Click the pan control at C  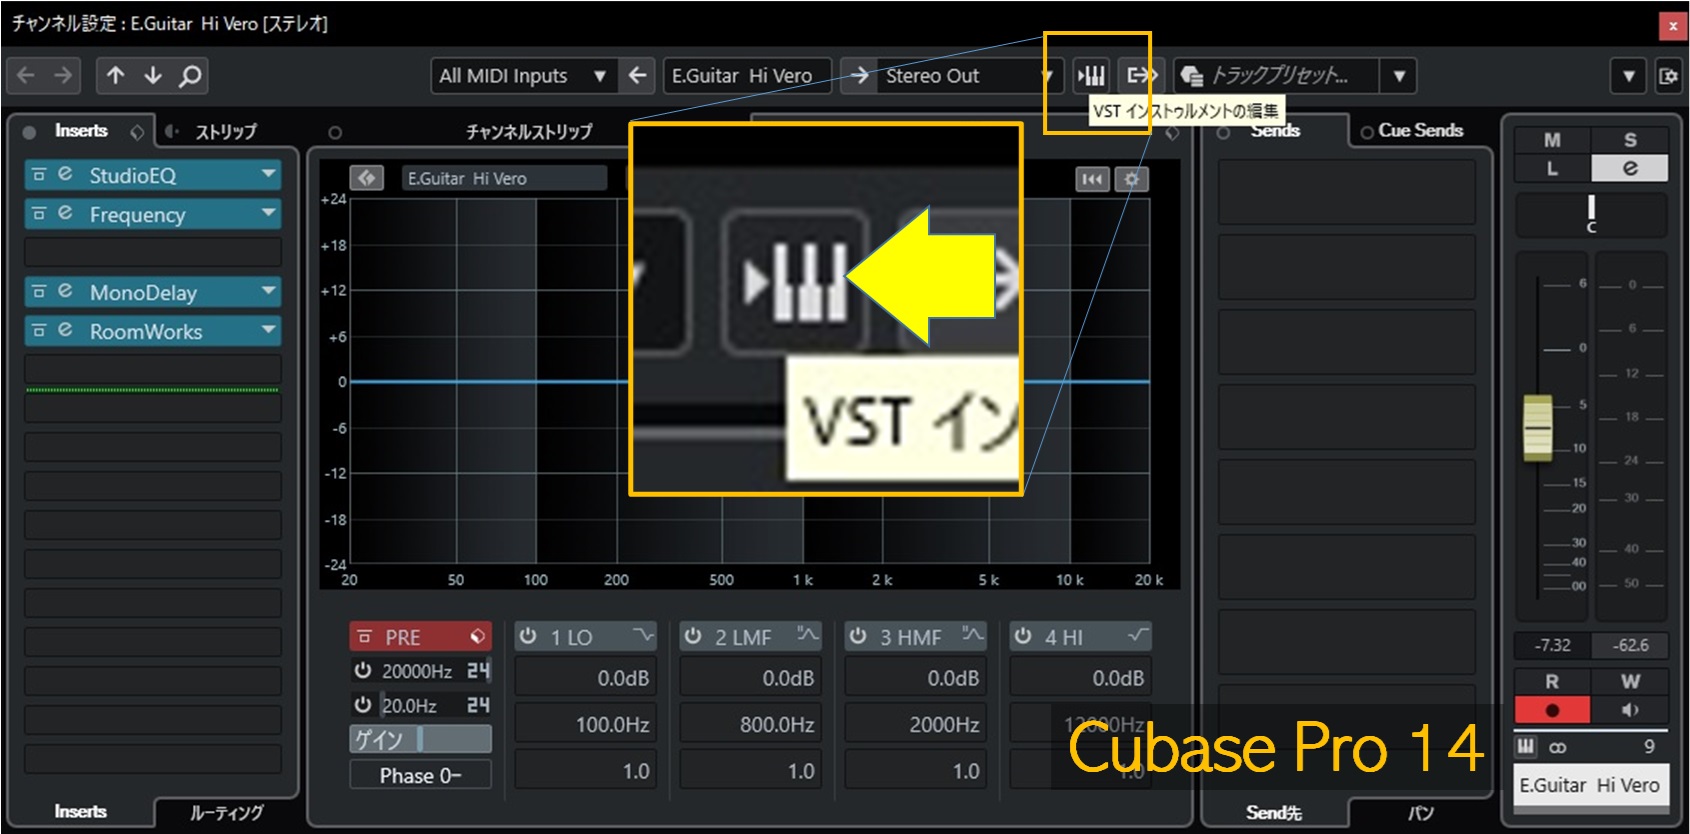(x=1591, y=214)
